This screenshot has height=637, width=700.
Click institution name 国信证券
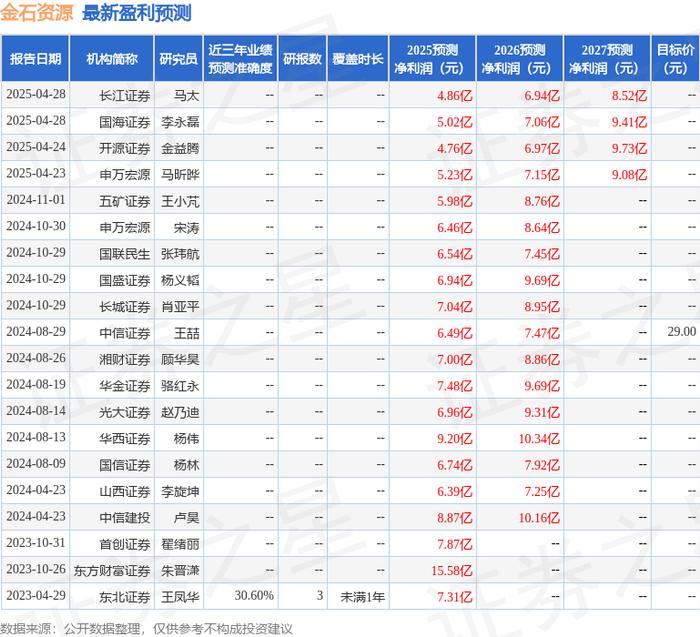[125, 465]
